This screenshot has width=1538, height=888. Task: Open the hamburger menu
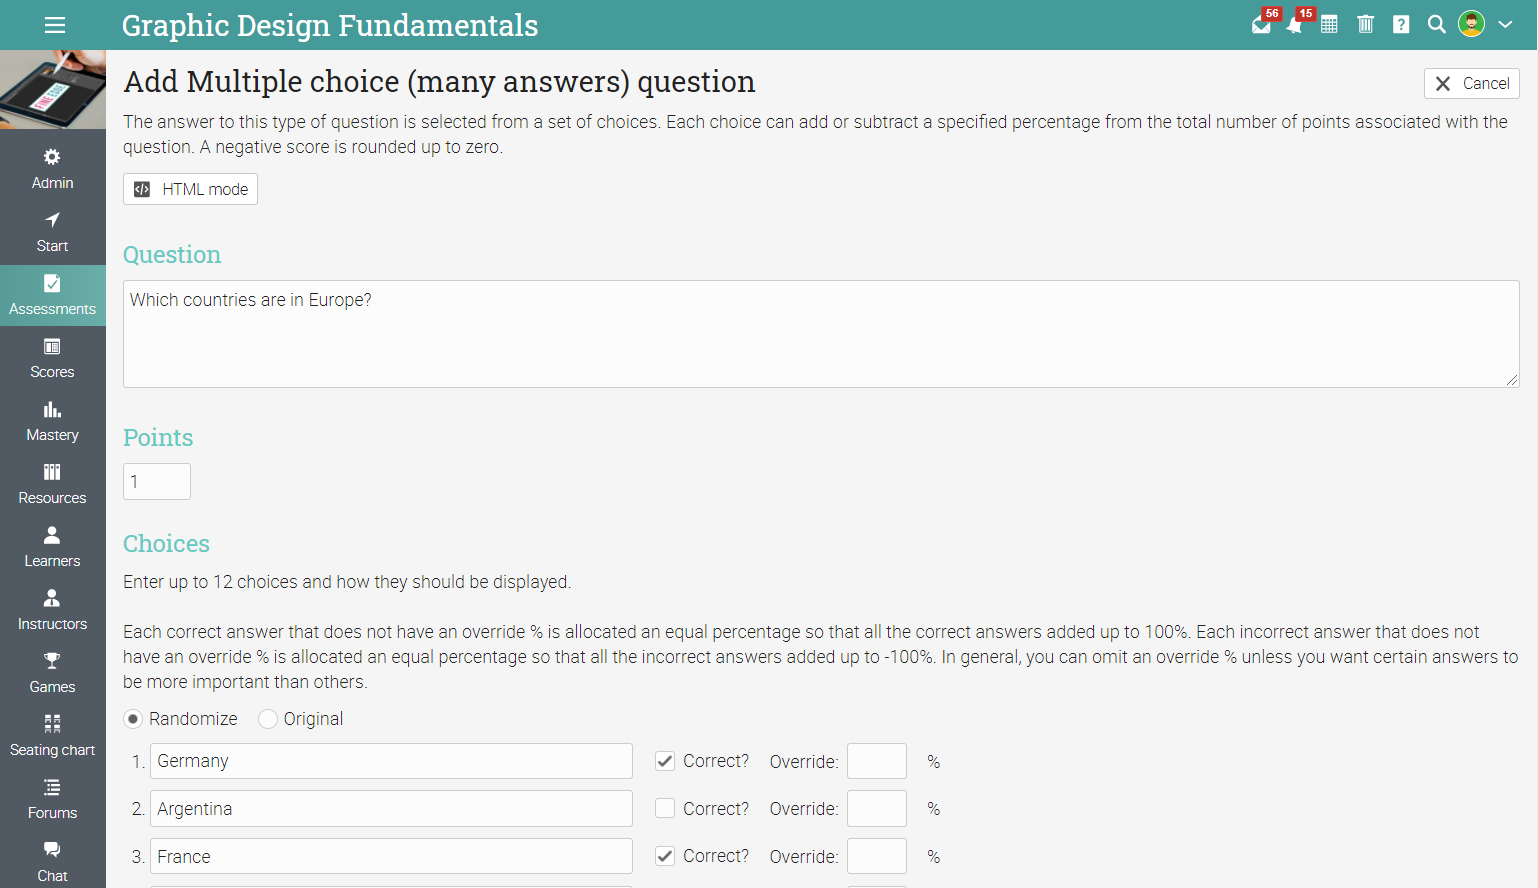(x=55, y=25)
